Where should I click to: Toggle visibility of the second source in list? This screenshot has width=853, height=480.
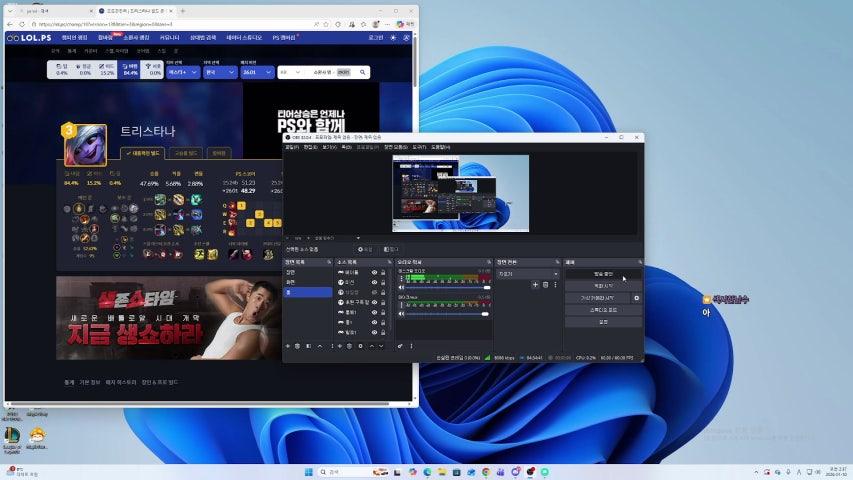click(x=375, y=282)
